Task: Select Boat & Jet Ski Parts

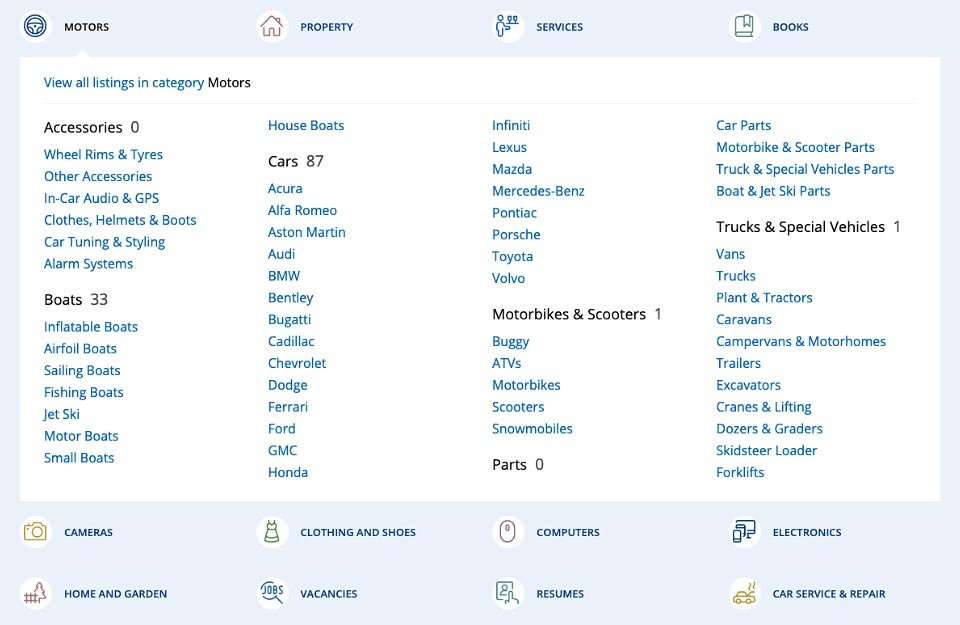Action: pyautogui.click(x=773, y=191)
